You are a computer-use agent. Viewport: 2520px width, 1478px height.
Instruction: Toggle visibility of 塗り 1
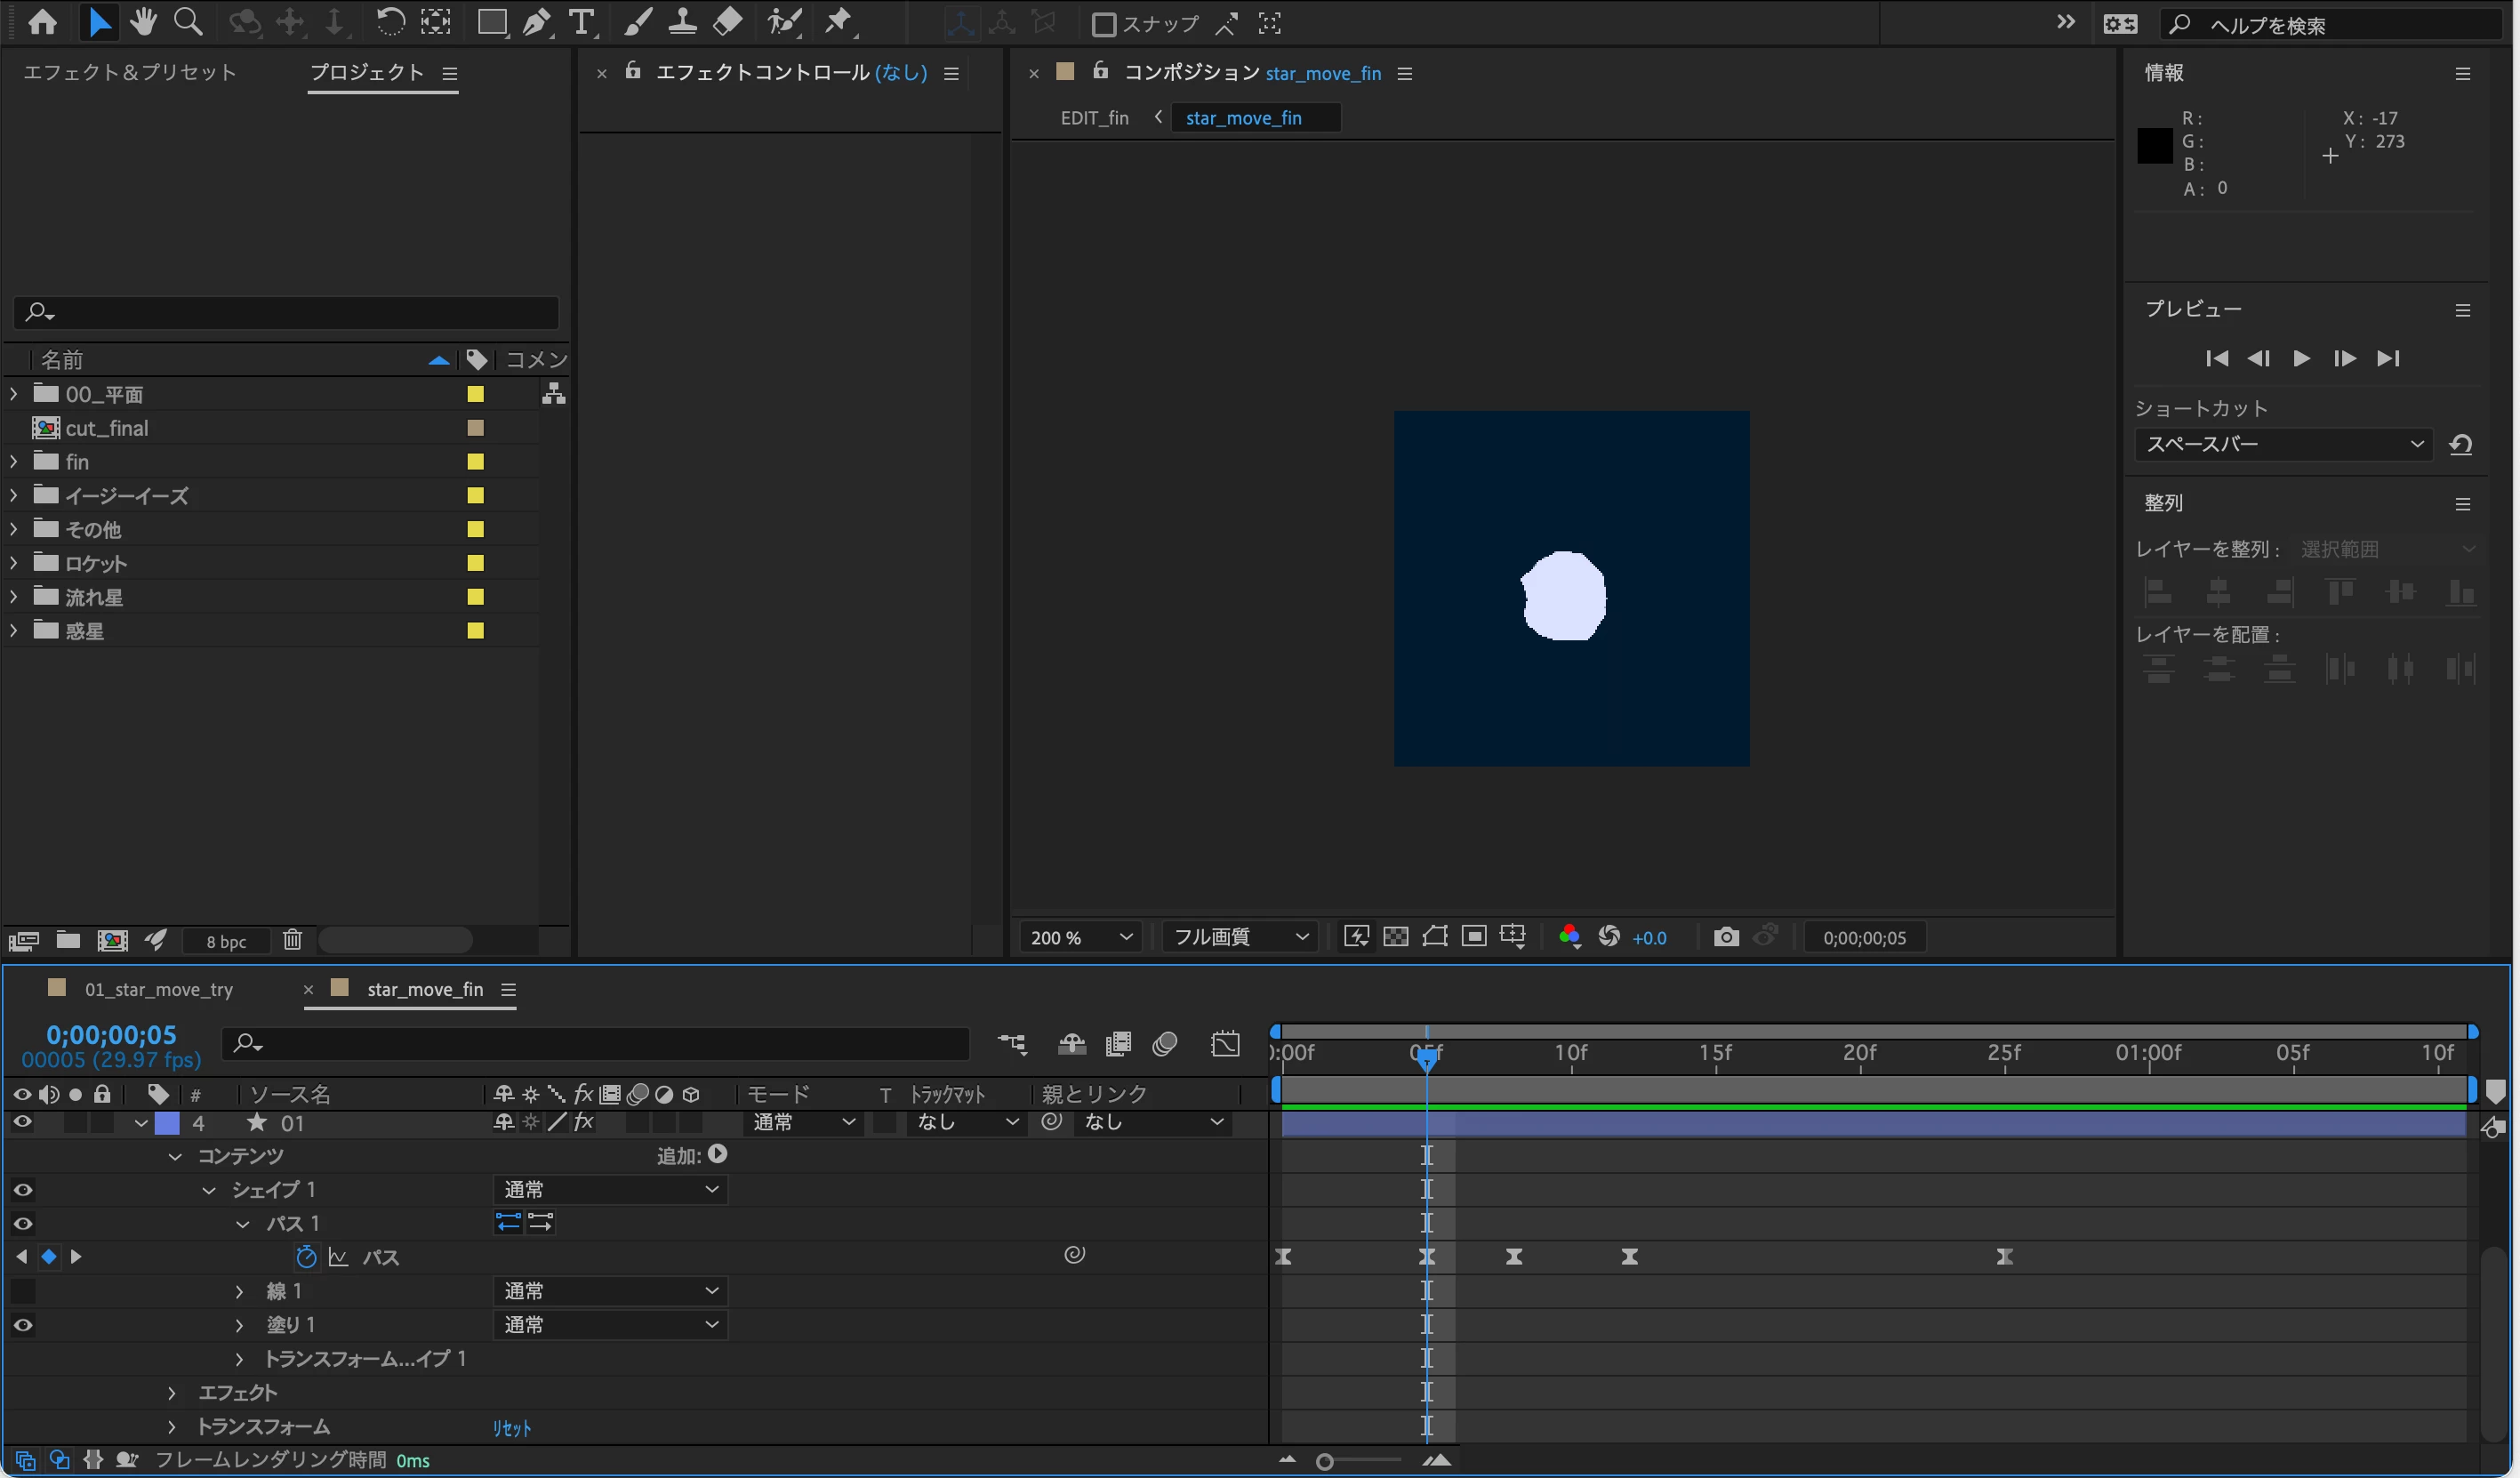point(22,1325)
